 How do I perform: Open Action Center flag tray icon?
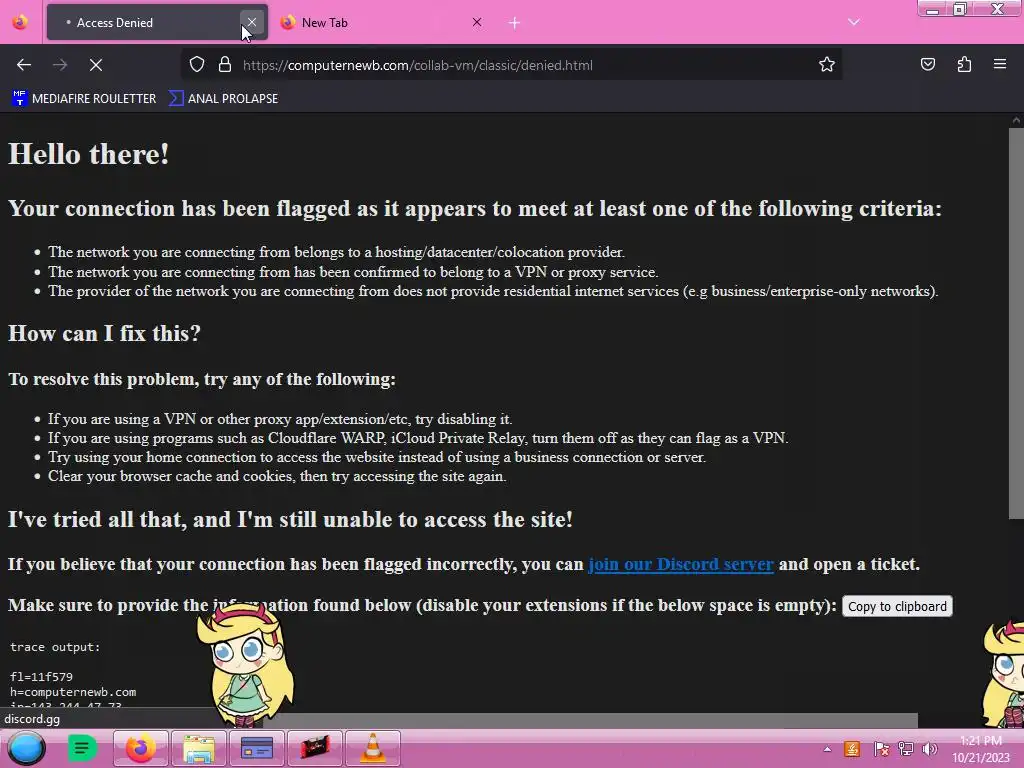click(x=881, y=749)
